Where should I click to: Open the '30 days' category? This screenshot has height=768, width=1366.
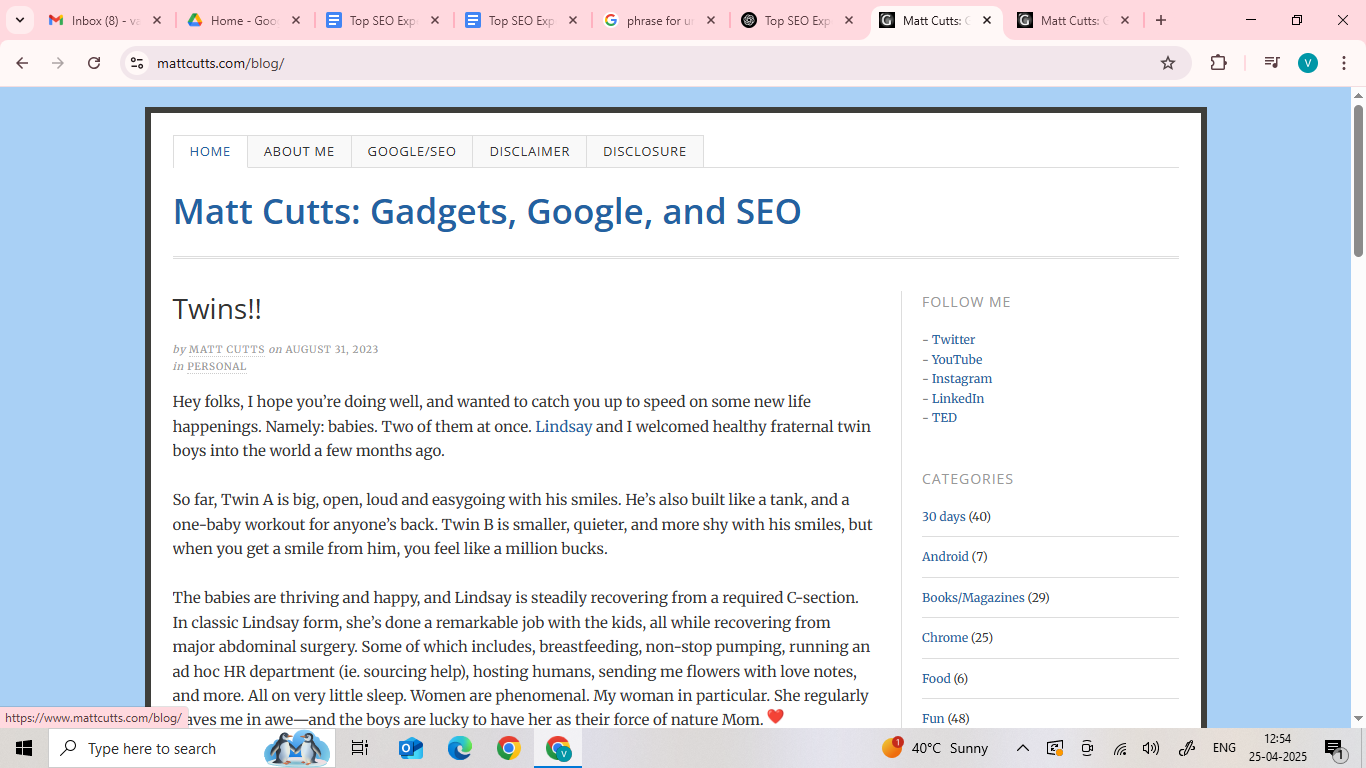944,517
